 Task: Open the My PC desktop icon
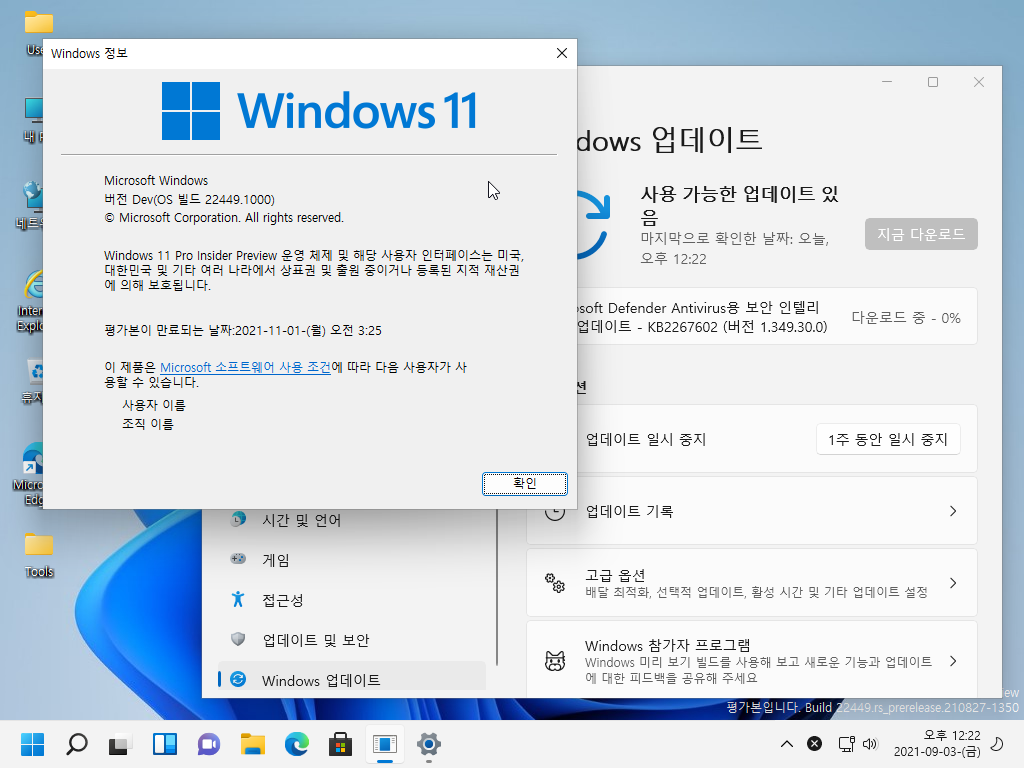pos(33,121)
